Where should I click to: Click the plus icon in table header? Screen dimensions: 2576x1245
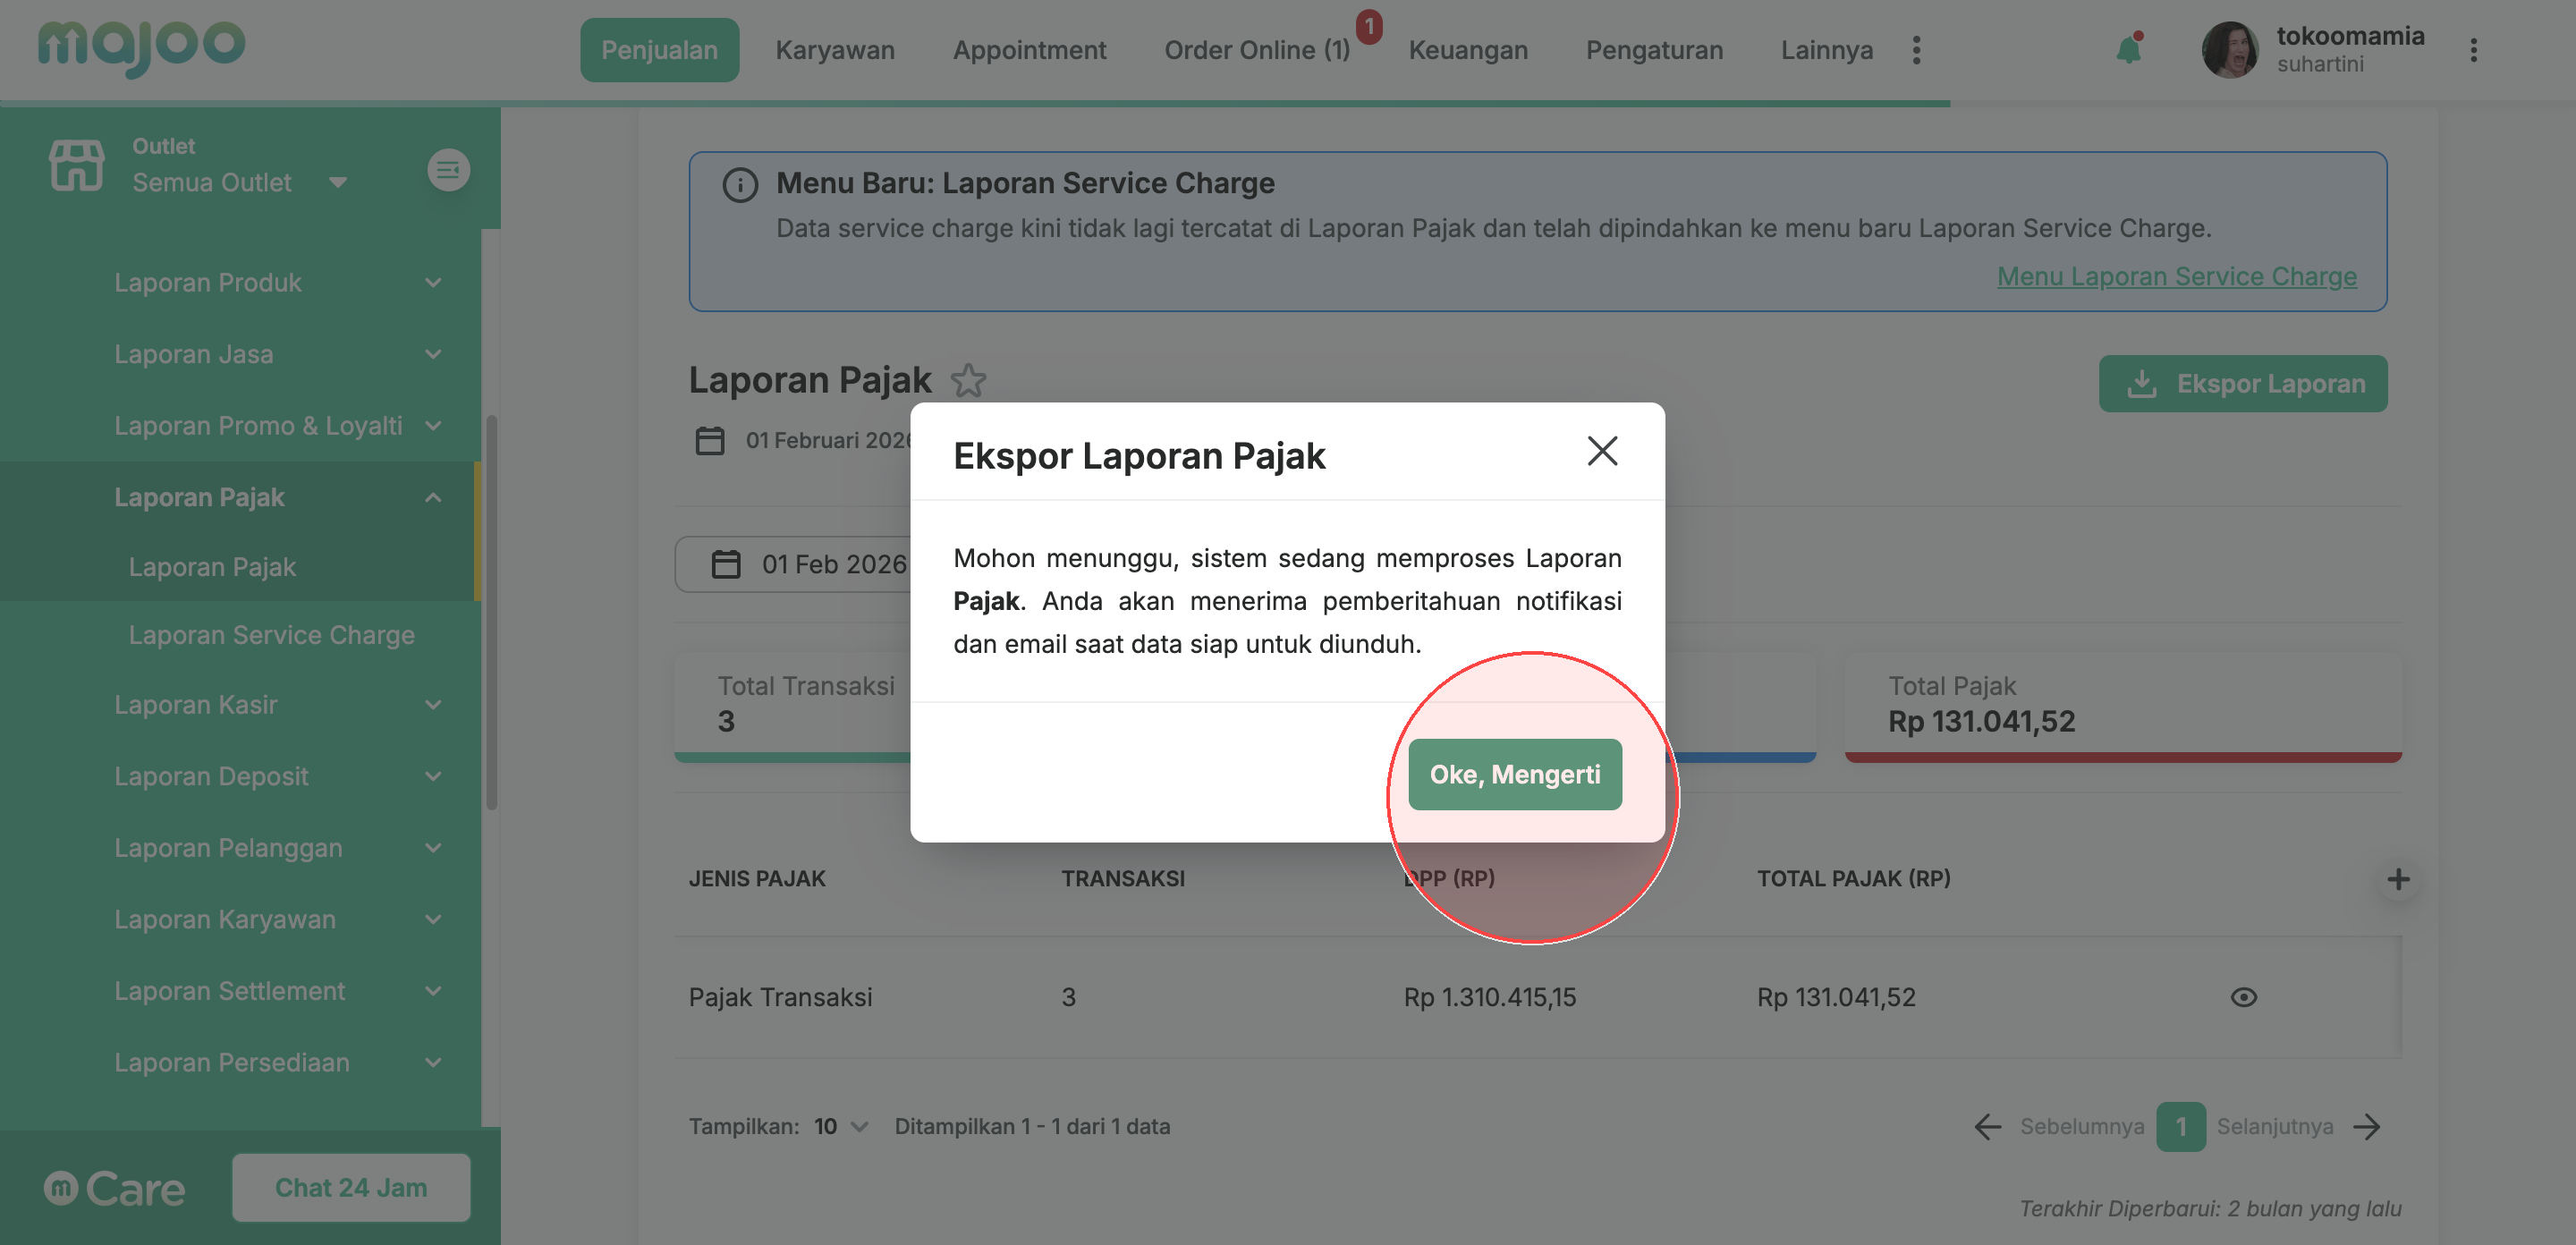click(2398, 879)
